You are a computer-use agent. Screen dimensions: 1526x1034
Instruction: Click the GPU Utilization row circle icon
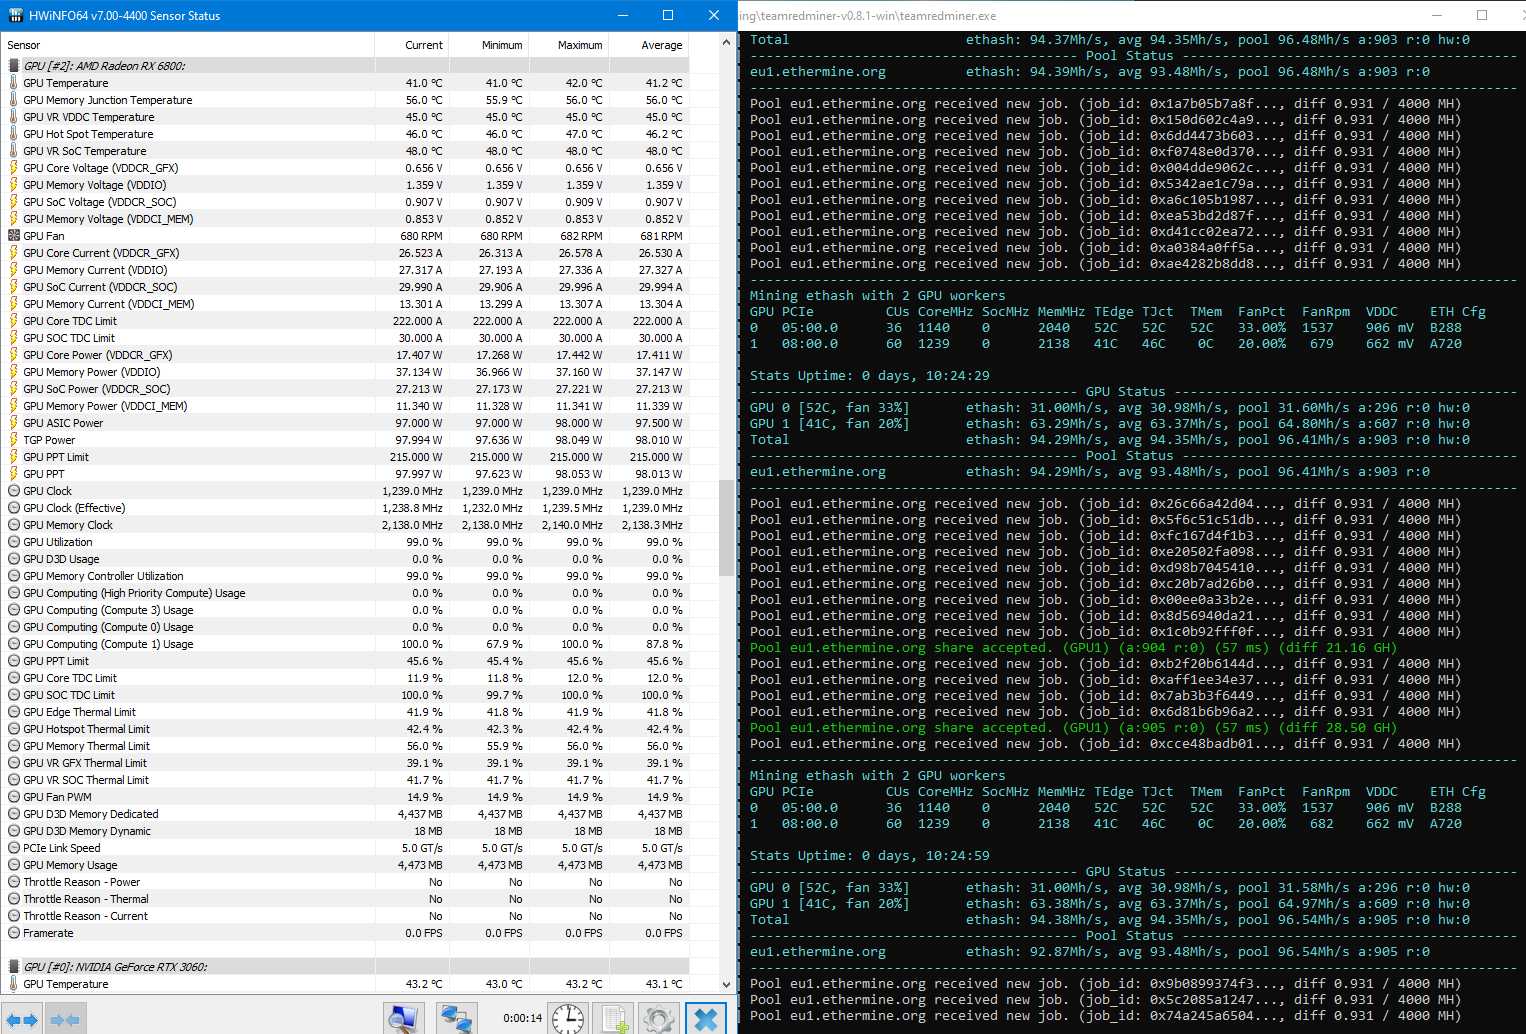click(x=14, y=542)
